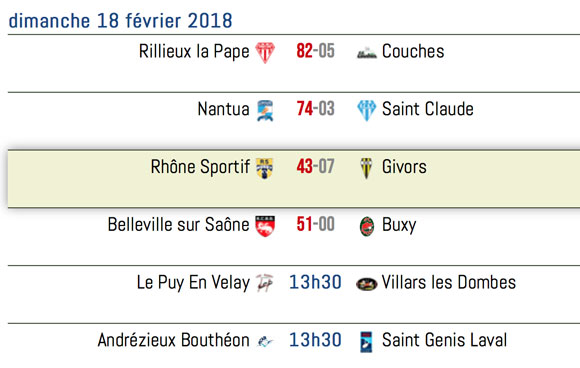Open the 13h30 Le Puy kickoff time

315,282
